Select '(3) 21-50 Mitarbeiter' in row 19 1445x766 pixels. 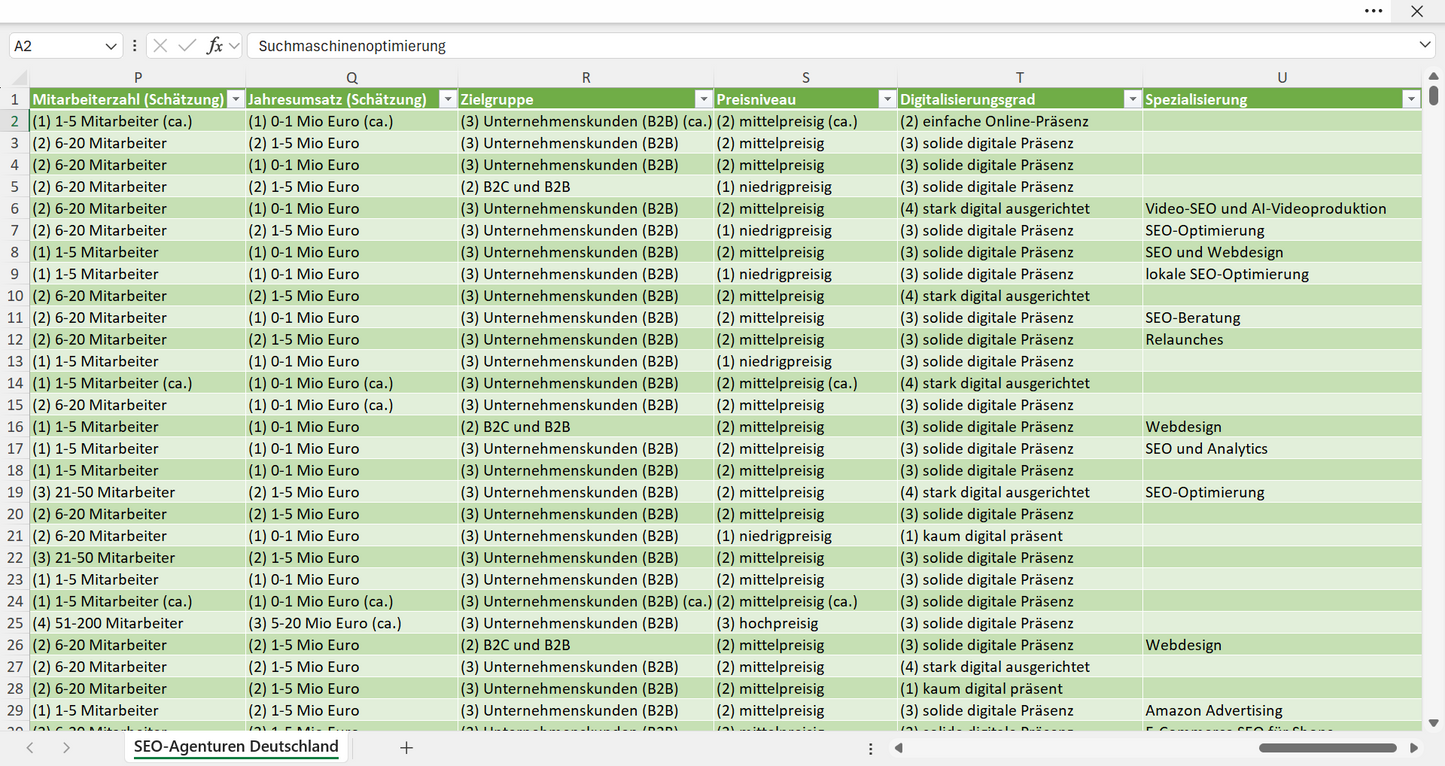point(138,492)
